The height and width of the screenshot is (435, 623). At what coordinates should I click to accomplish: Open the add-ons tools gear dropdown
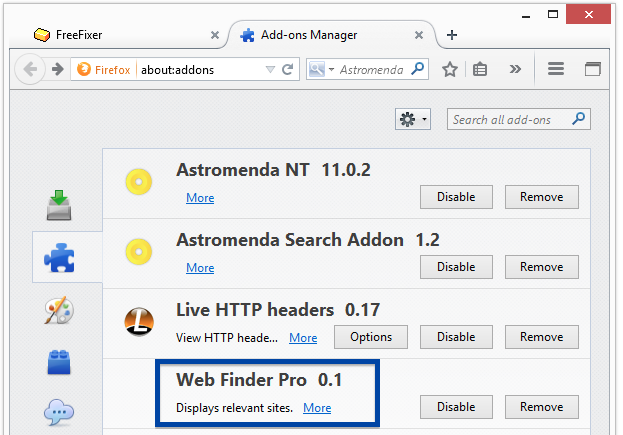(x=413, y=119)
